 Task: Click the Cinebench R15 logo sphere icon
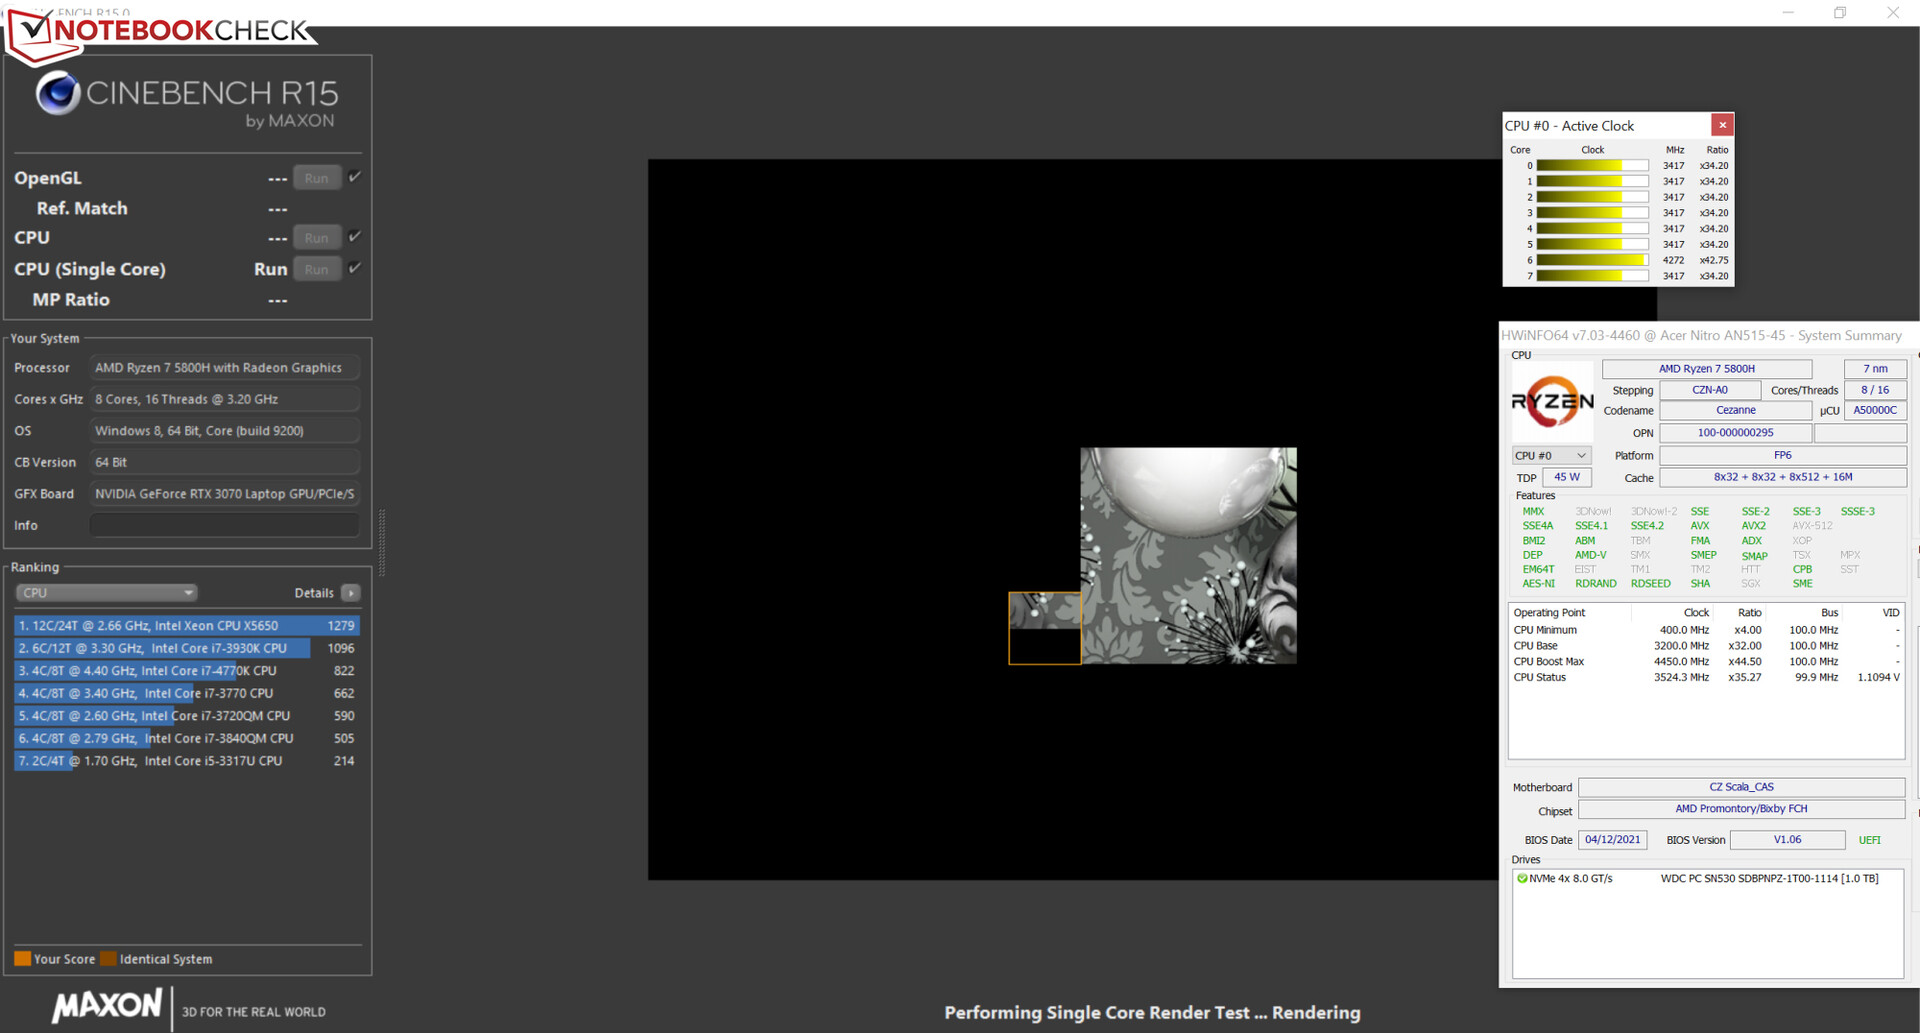[x=58, y=94]
